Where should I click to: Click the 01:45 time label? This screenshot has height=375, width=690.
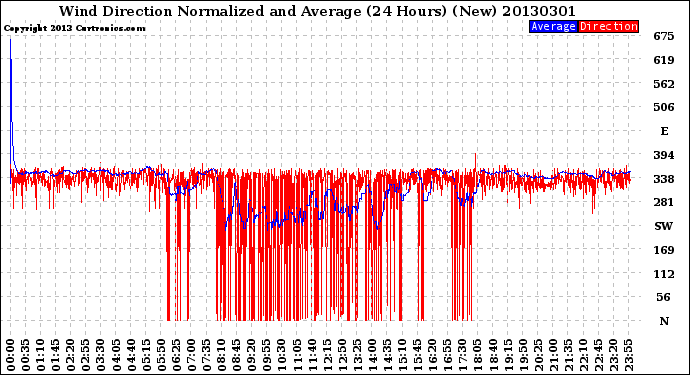pyautogui.click(x=56, y=355)
